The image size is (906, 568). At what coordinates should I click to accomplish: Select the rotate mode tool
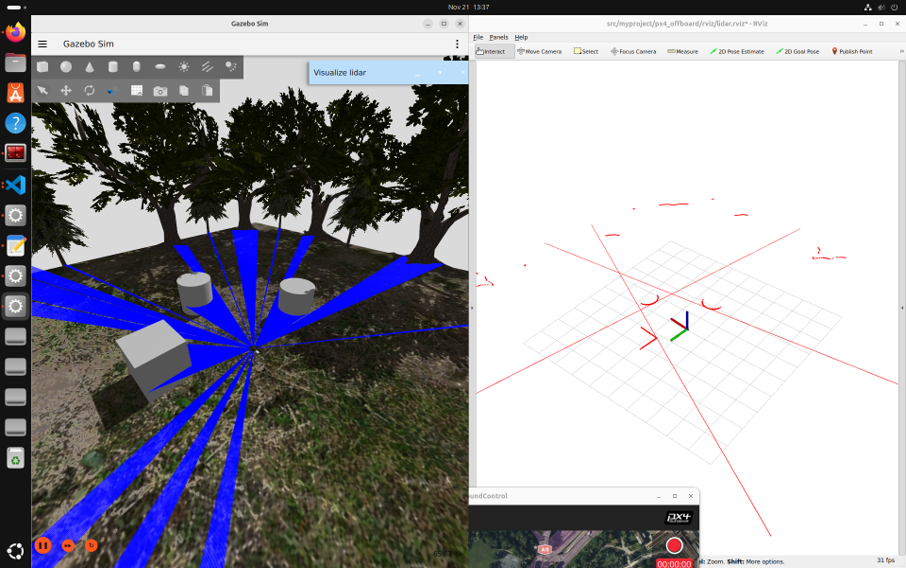point(89,90)
